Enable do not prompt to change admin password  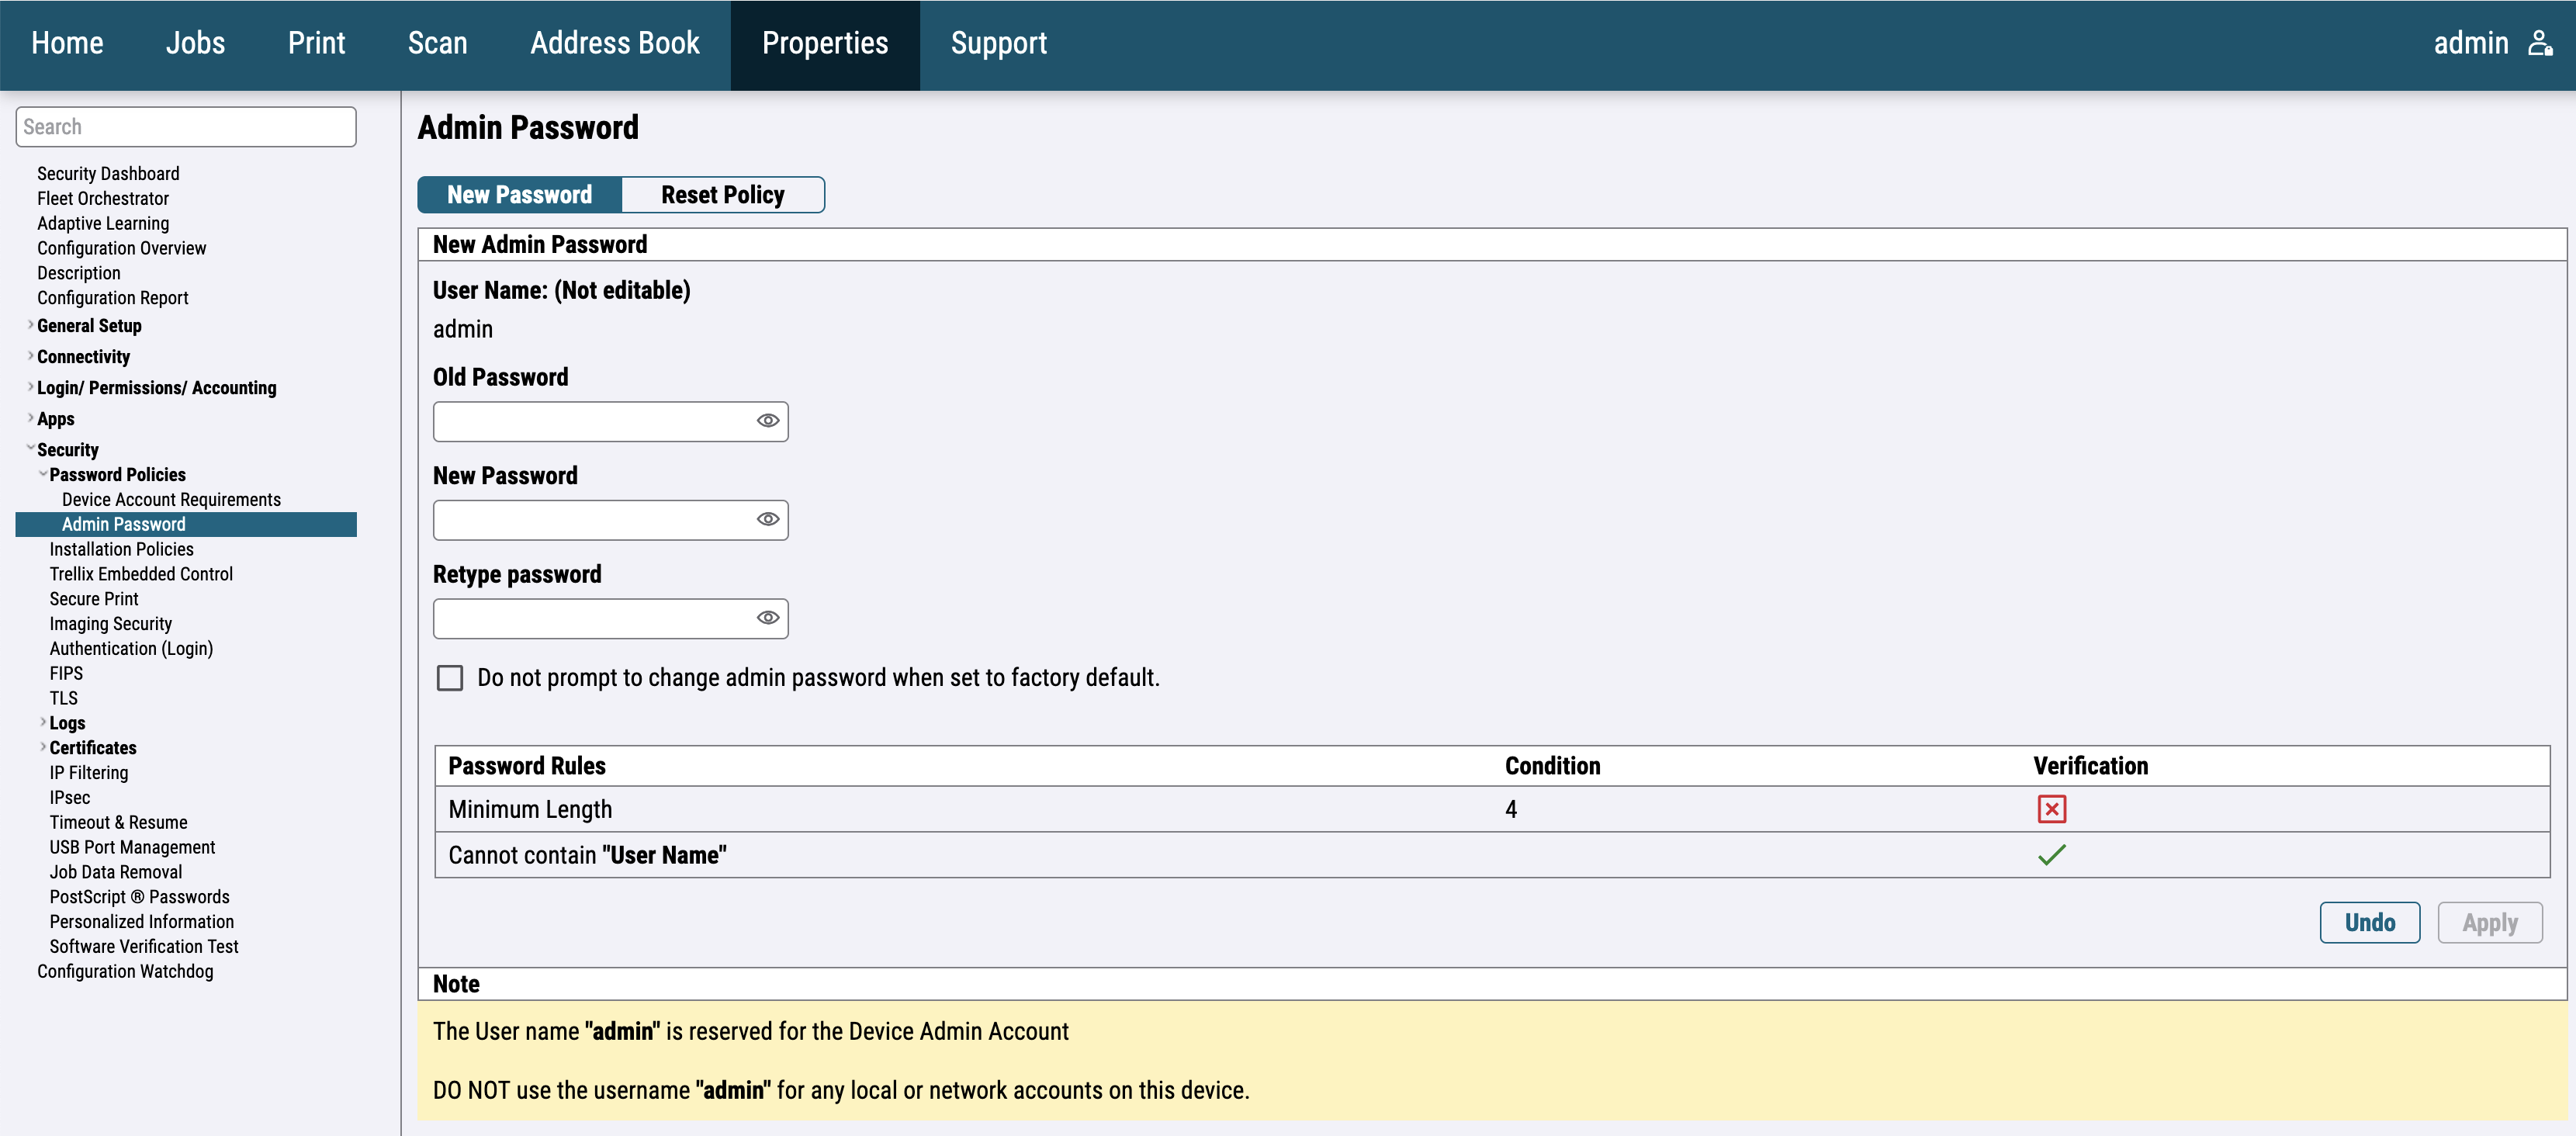(450, 677)
